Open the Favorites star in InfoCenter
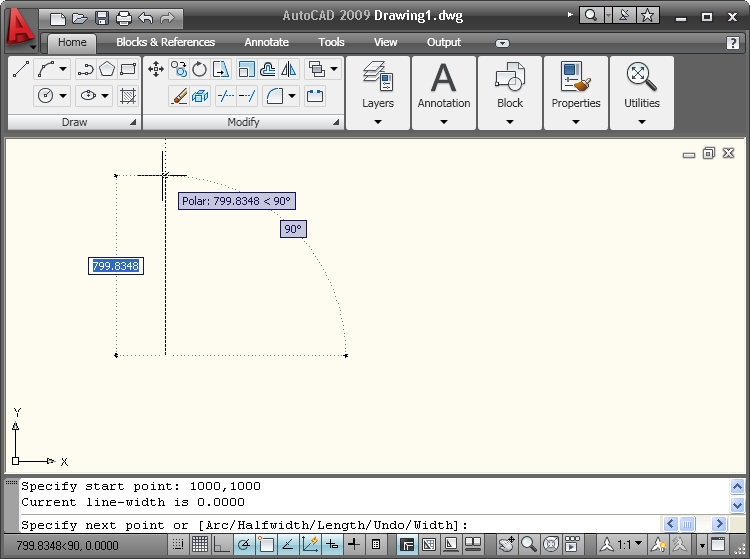This screenshot has height=559, width=750. pyautogui.click(x=648, y=15)
